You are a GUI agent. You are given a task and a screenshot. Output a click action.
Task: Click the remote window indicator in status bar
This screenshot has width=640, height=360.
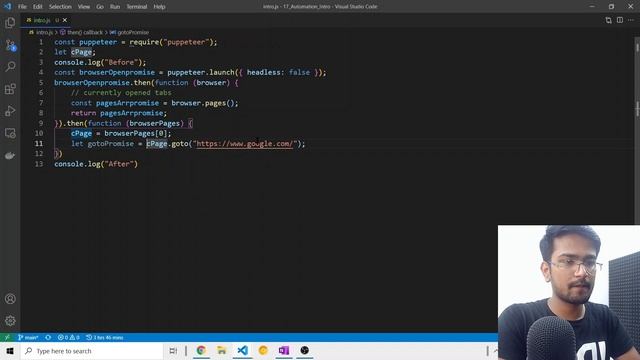pos(7,338)
